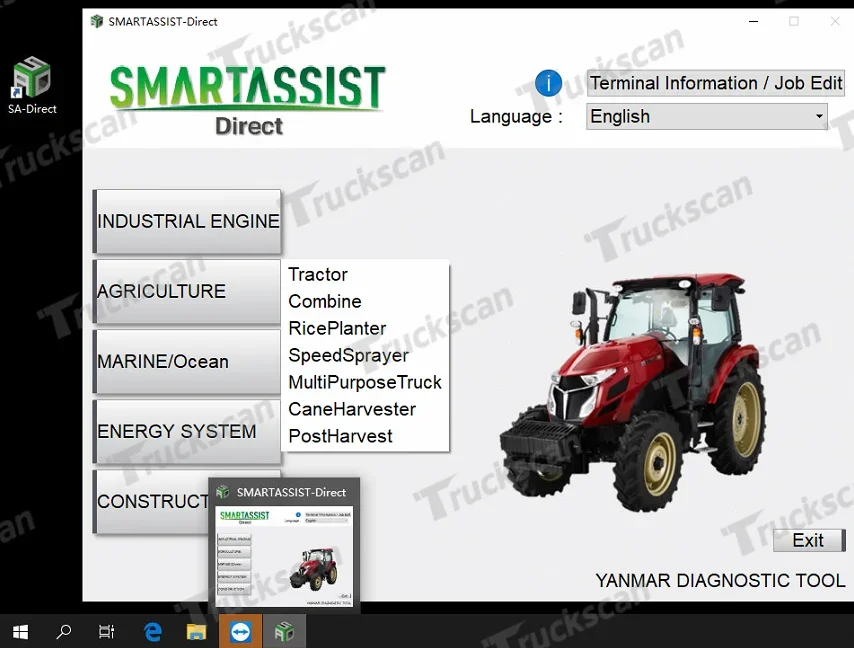Select Tractor from the Agriculture list
The height and width of the screenshot is (648, 854).
click(x=318, y=274)
